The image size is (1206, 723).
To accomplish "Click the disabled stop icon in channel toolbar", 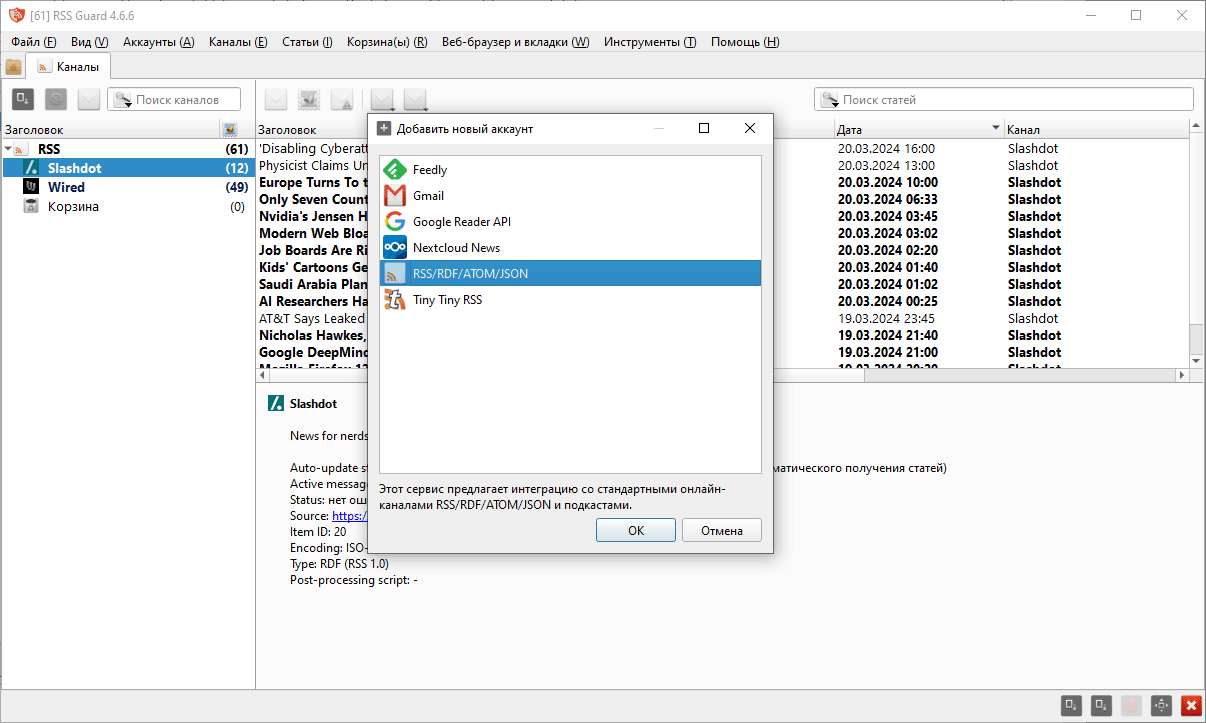I will (56, 99).
